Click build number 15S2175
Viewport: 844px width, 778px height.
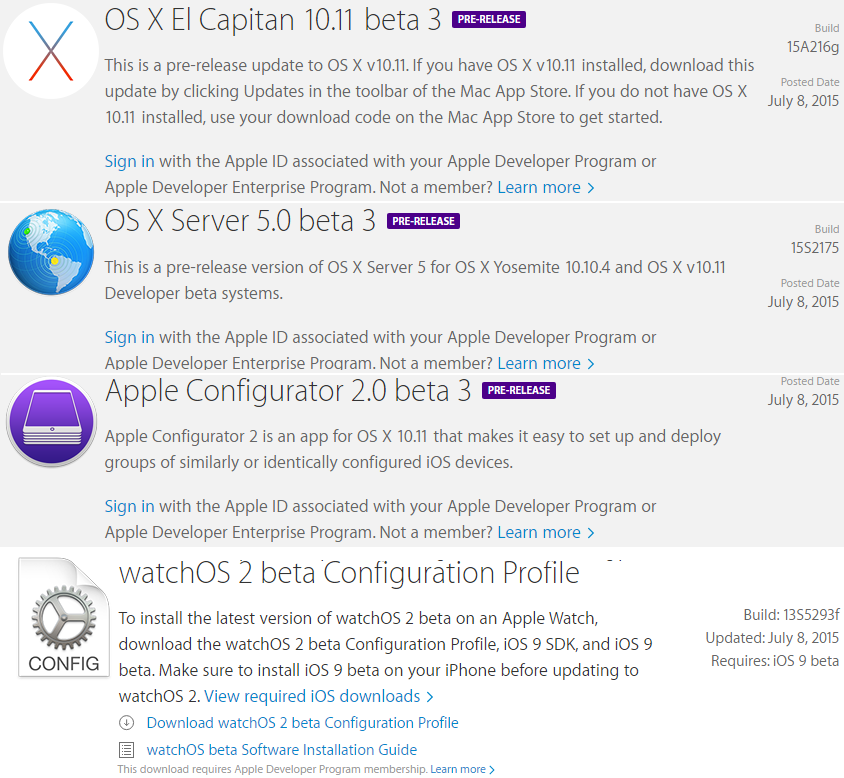[x=814, y=248]
